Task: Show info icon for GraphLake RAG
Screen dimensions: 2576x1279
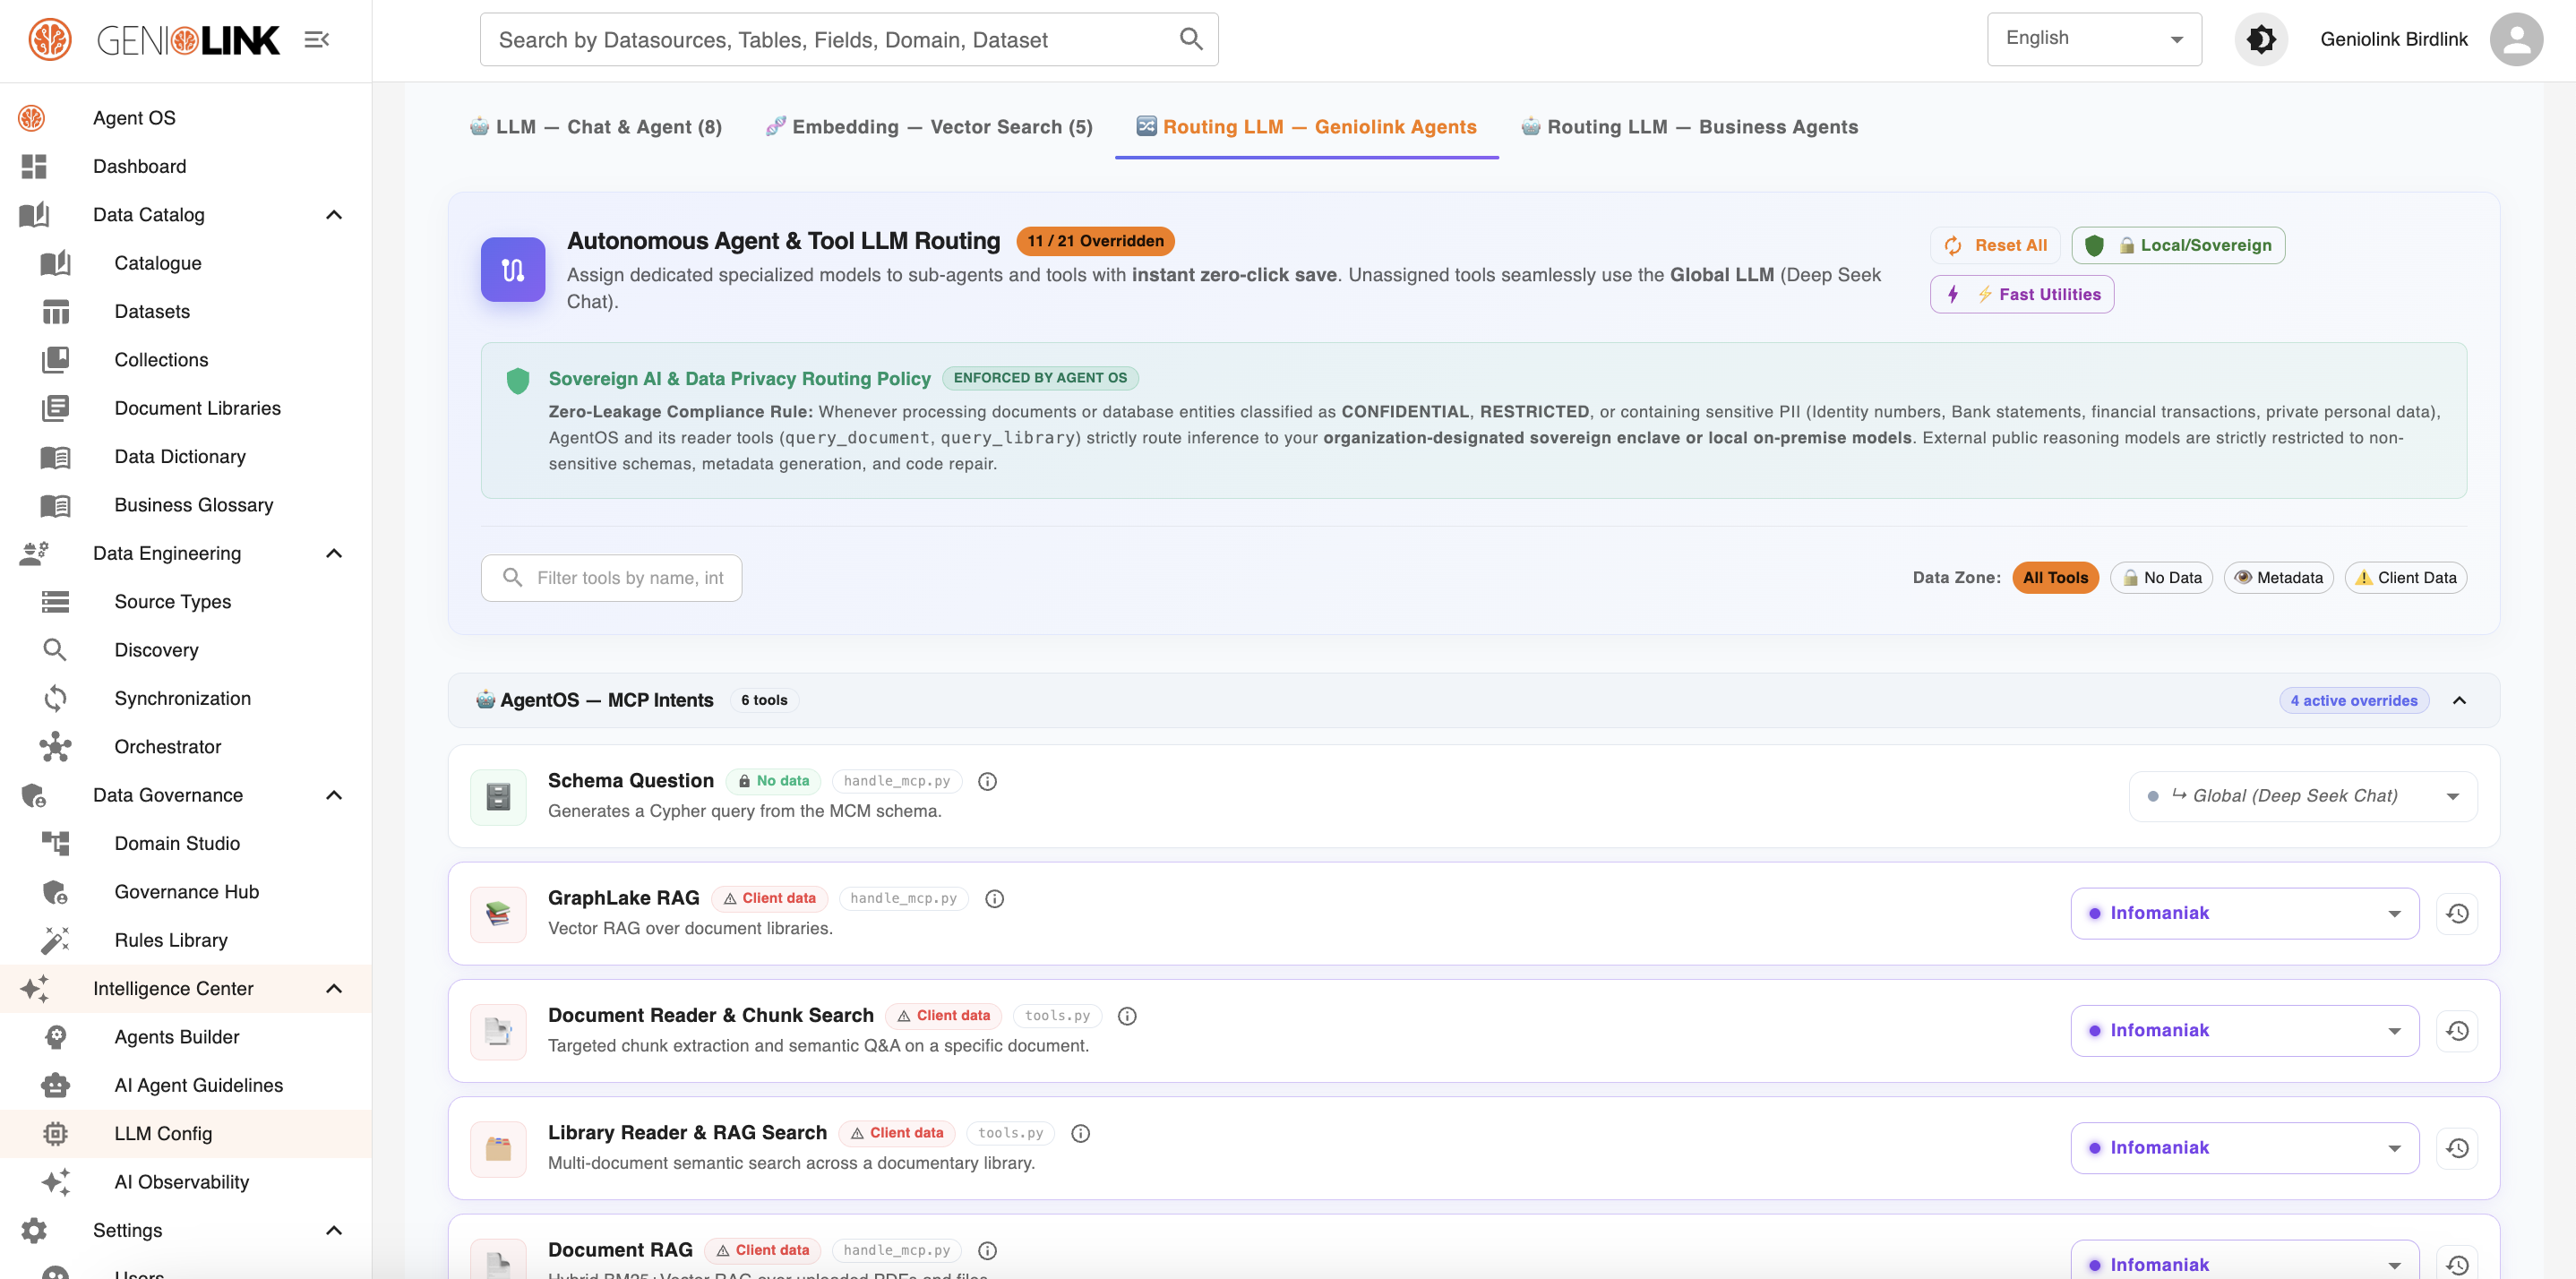Action: tap(994, 899)
